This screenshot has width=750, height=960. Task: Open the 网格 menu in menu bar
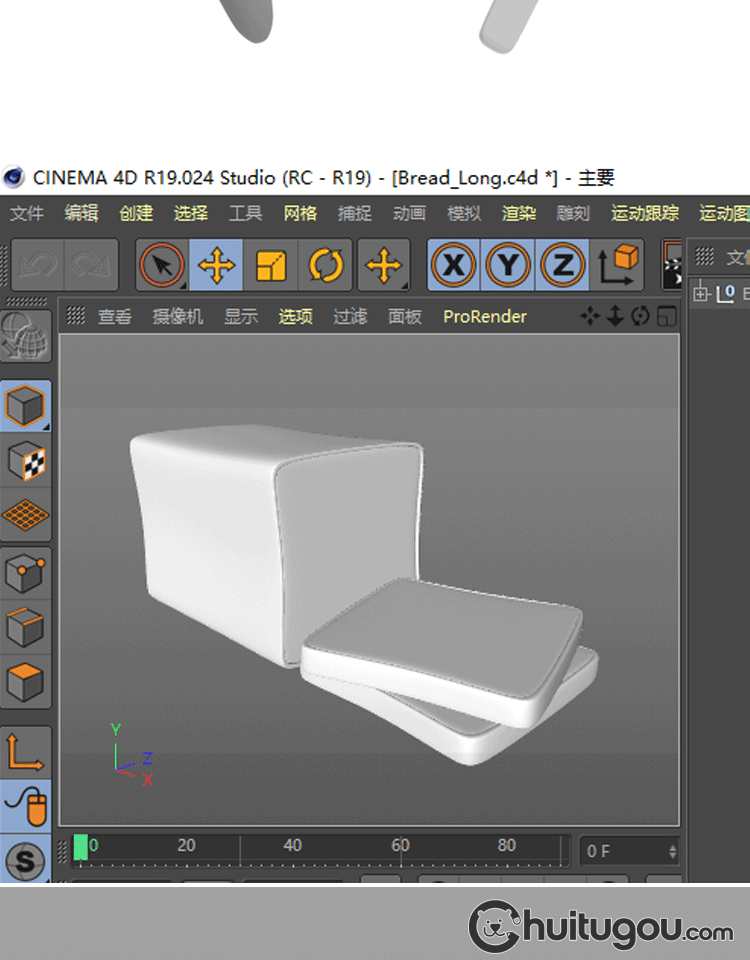[x=300, y=213]
